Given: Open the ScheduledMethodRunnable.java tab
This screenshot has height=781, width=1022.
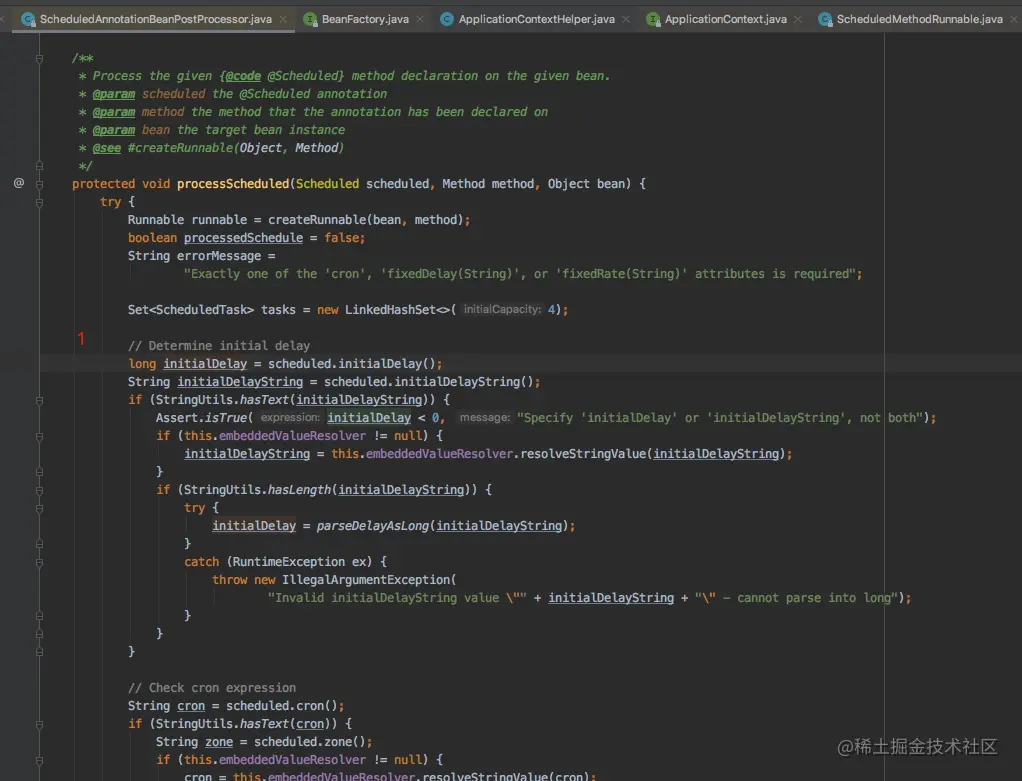Looking at the screenshot, I should coord(919,19).
